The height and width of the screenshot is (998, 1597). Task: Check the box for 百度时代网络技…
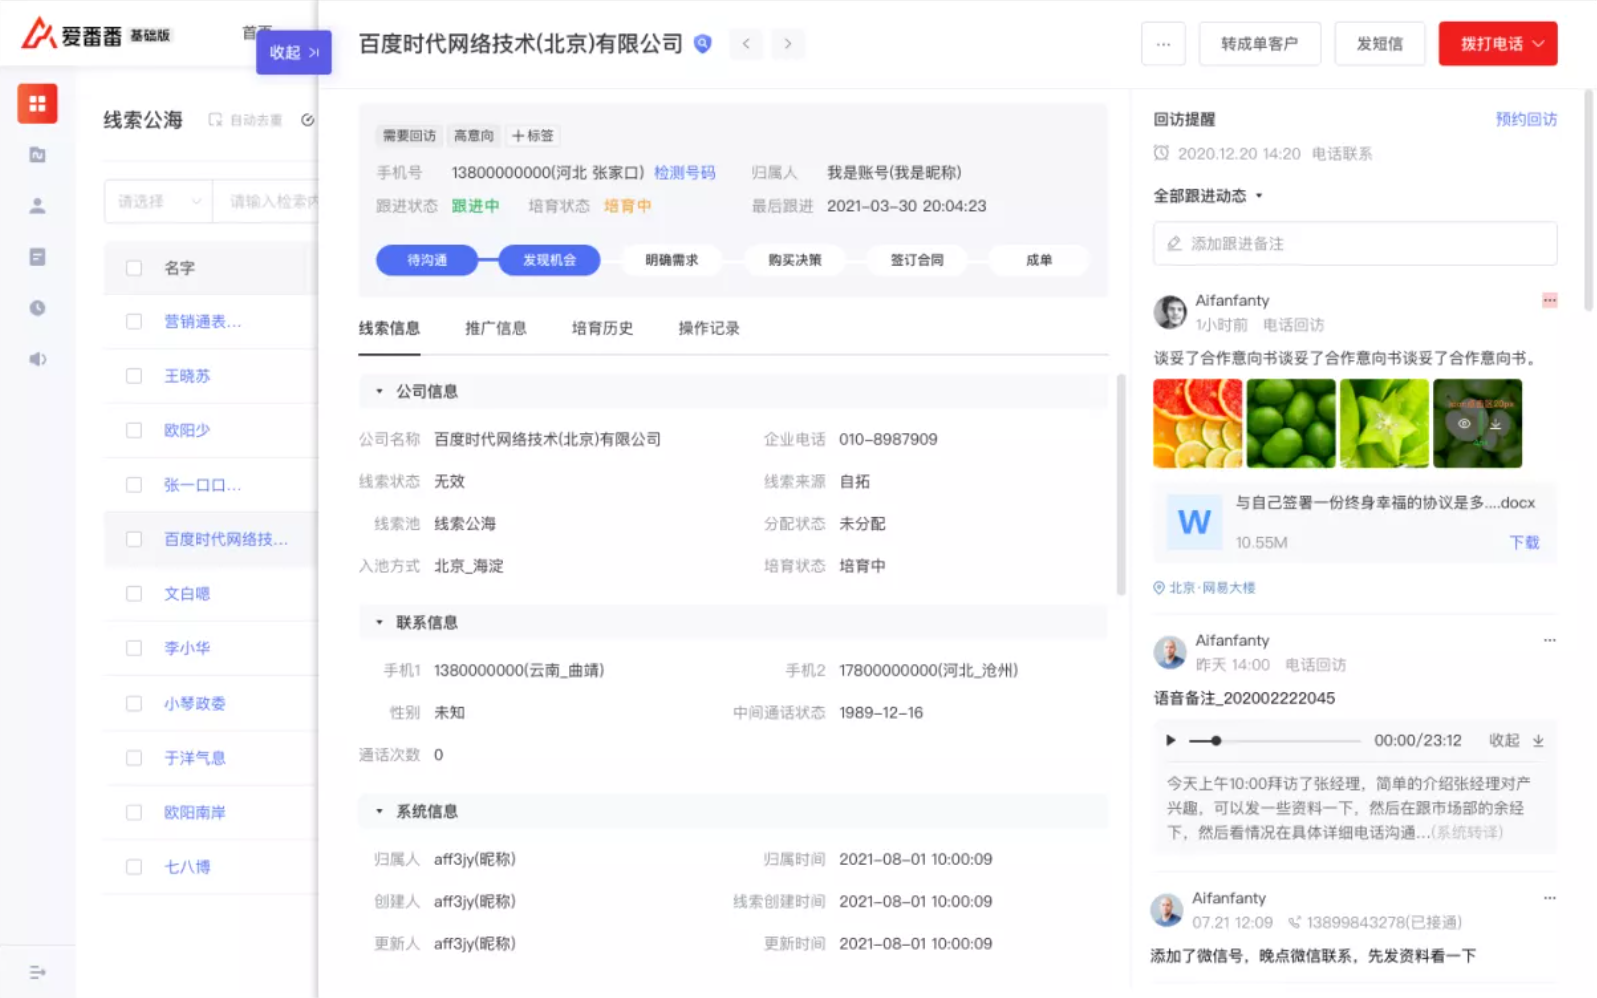pos(133,539)
